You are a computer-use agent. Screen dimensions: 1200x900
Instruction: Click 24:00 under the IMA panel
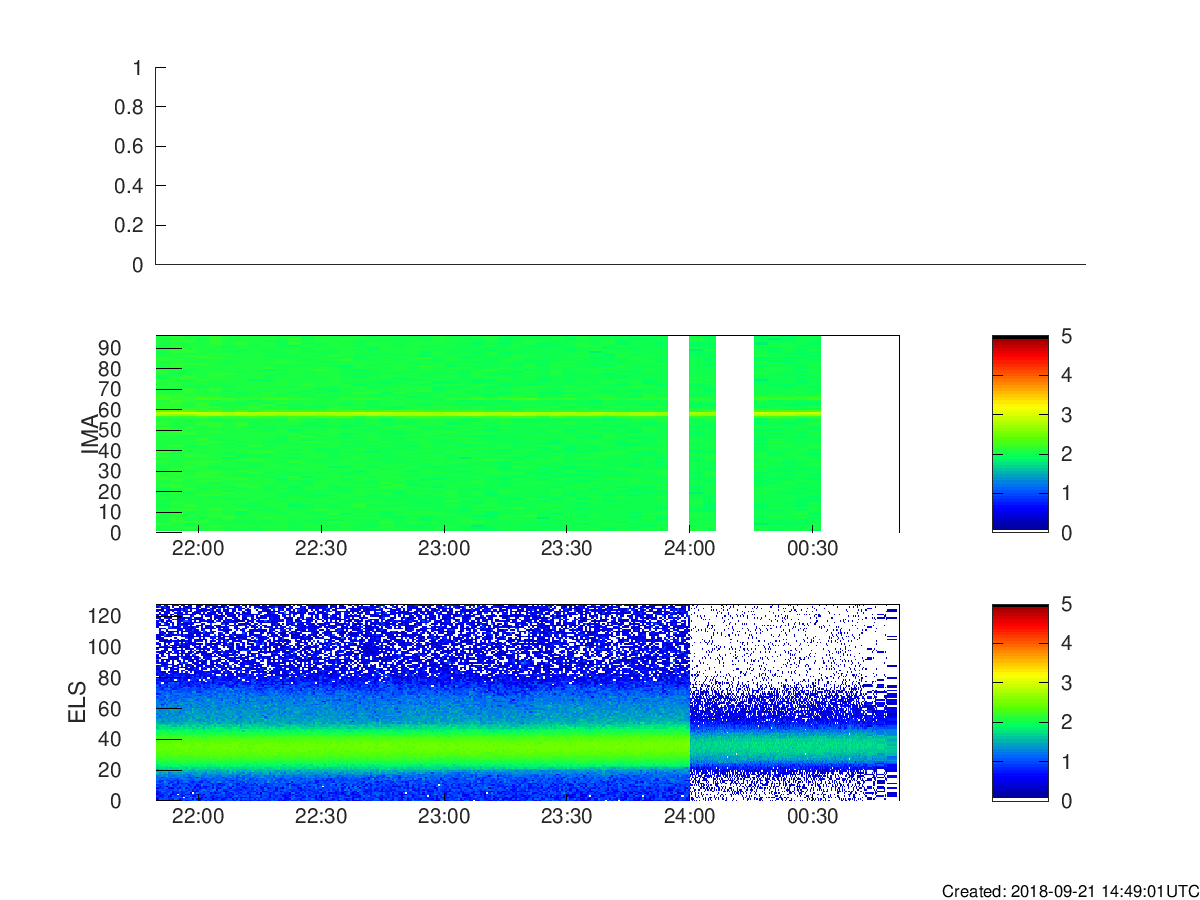pos(689,549)
